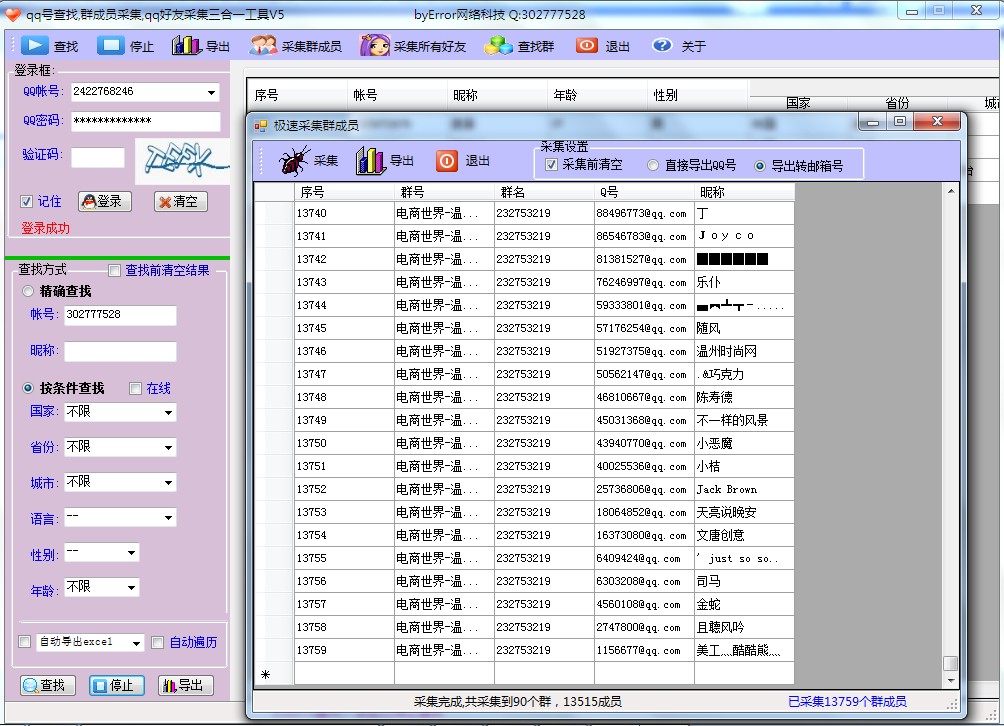1004x726 pixels.
Task: Click the 性别 column header in main window
Action: (x=697, y=95)
